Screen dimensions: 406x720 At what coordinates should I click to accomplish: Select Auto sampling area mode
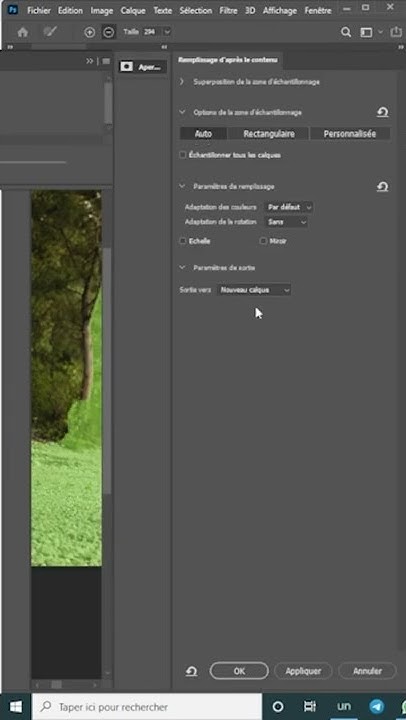pos(203,134)
